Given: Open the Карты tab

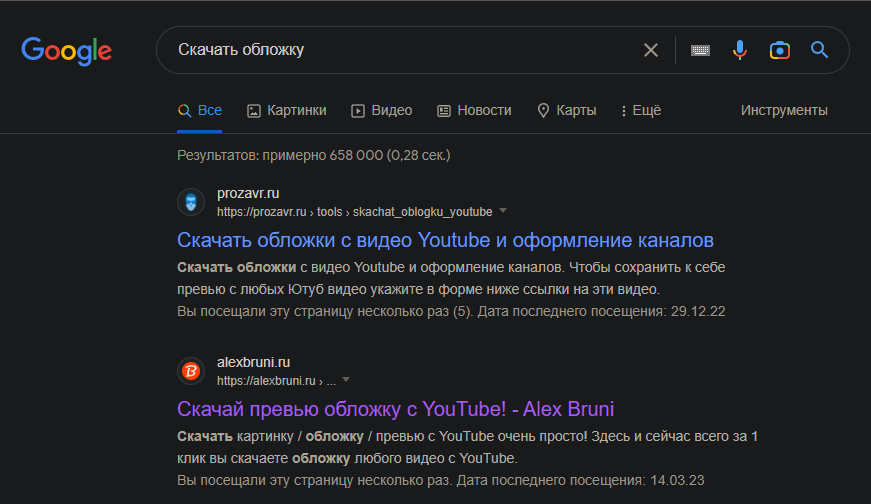Looking at the screenshot, I should pyautogui.click(x=567, y=111).
